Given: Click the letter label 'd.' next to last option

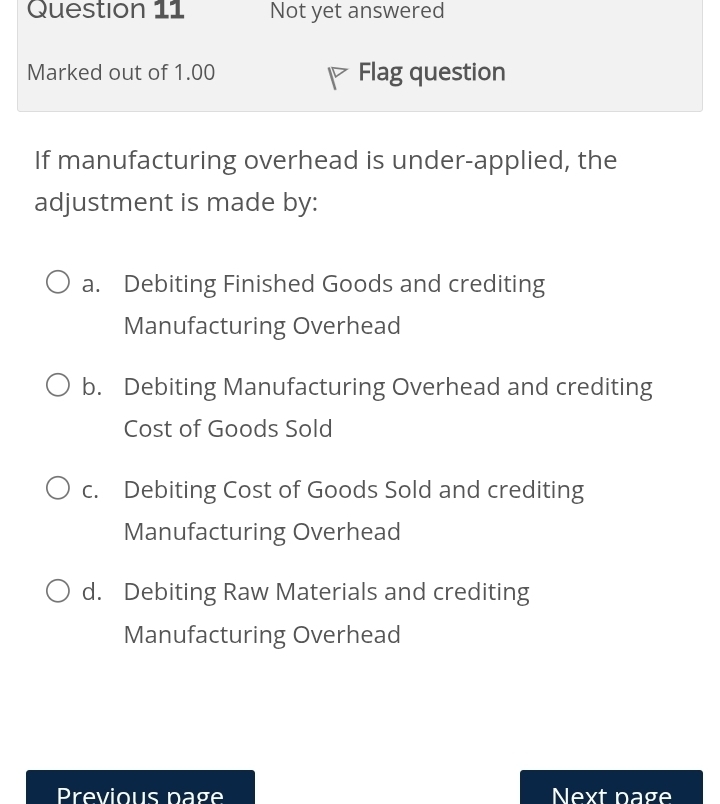Looking at the screenshot, I should click(x=92, y=591).
